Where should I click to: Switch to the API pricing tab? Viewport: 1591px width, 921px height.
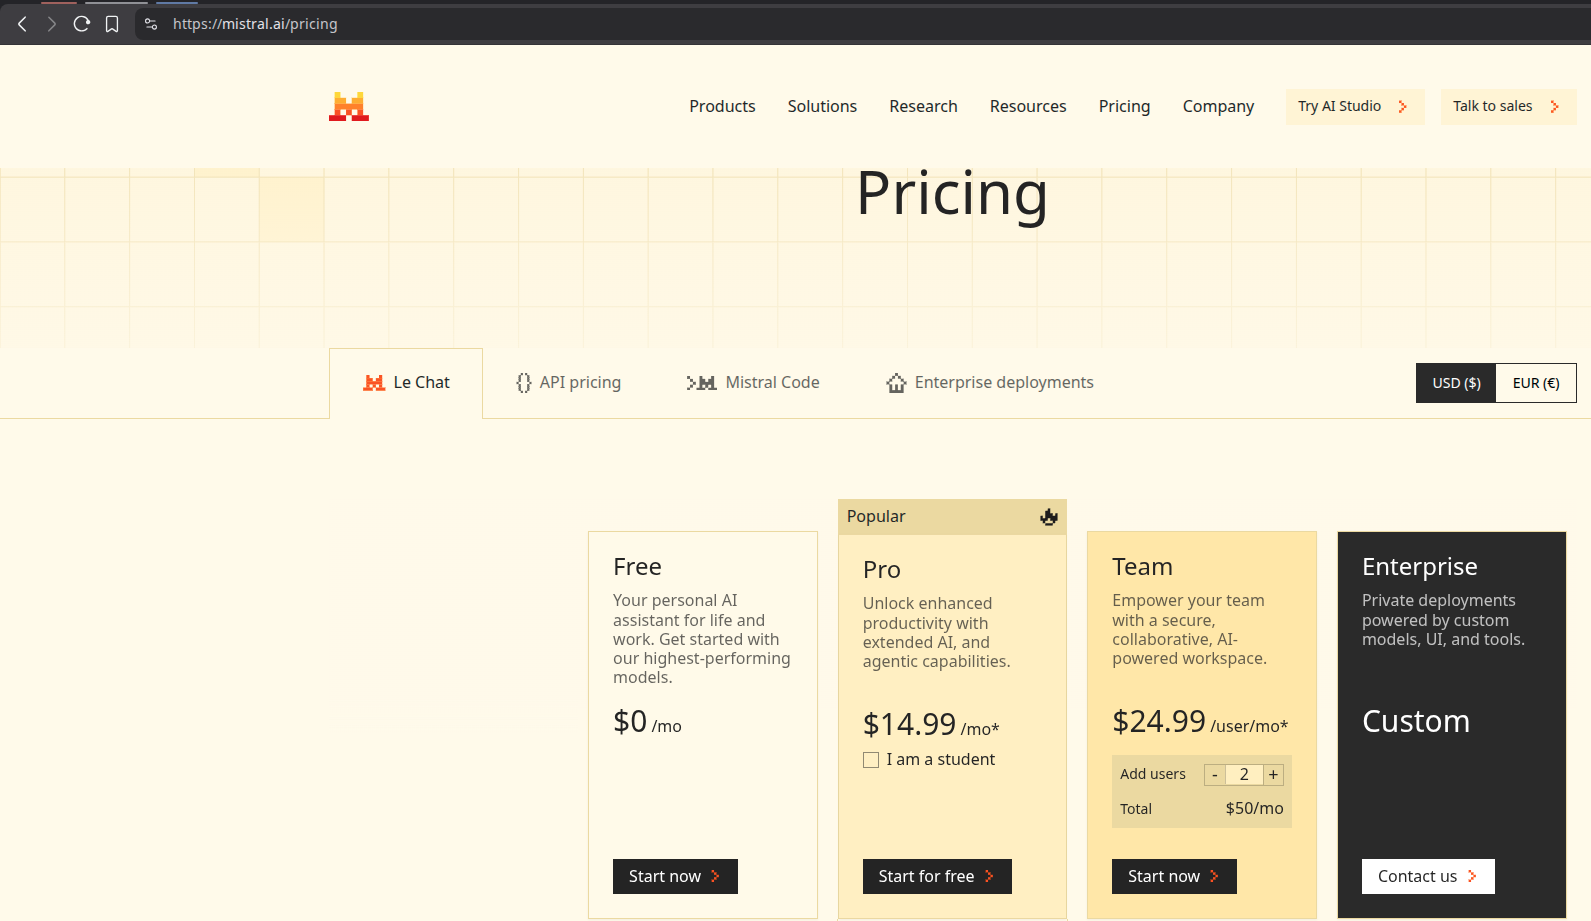coord(568,383)
